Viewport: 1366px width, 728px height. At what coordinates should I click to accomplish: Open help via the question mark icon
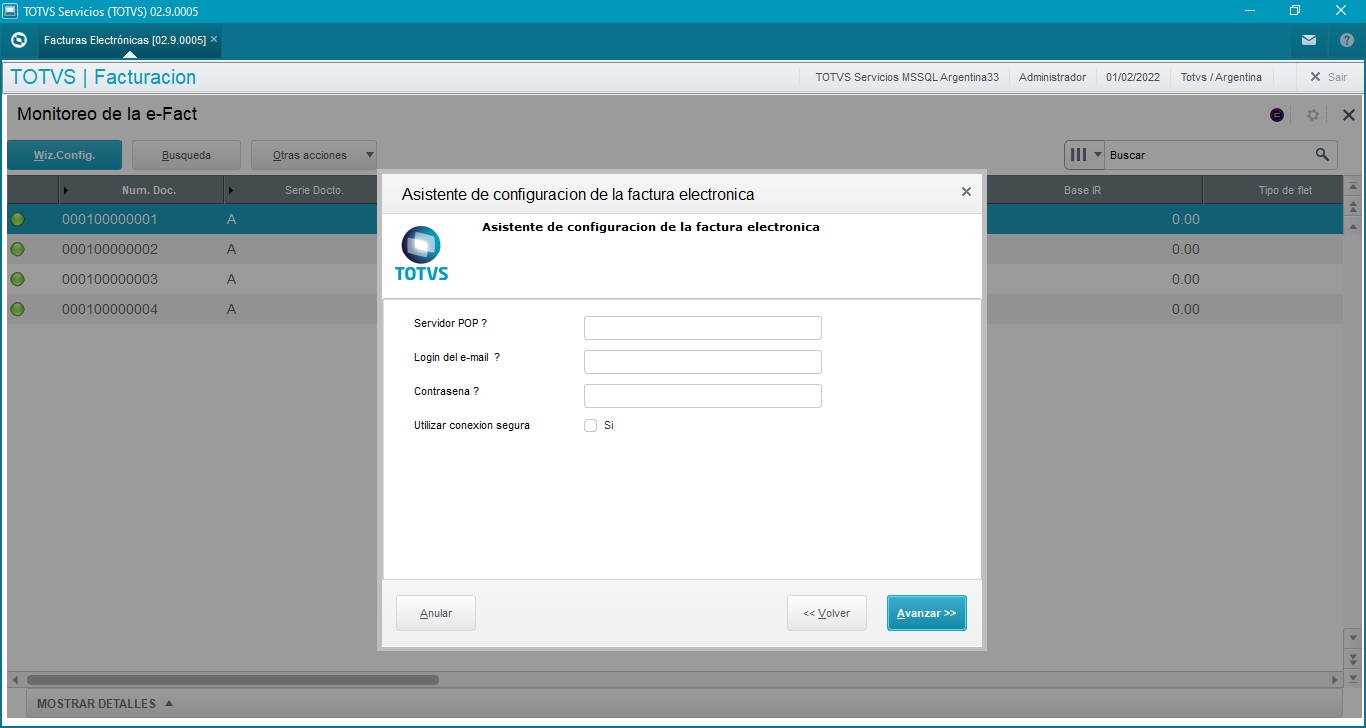(x=1346, y=40)
